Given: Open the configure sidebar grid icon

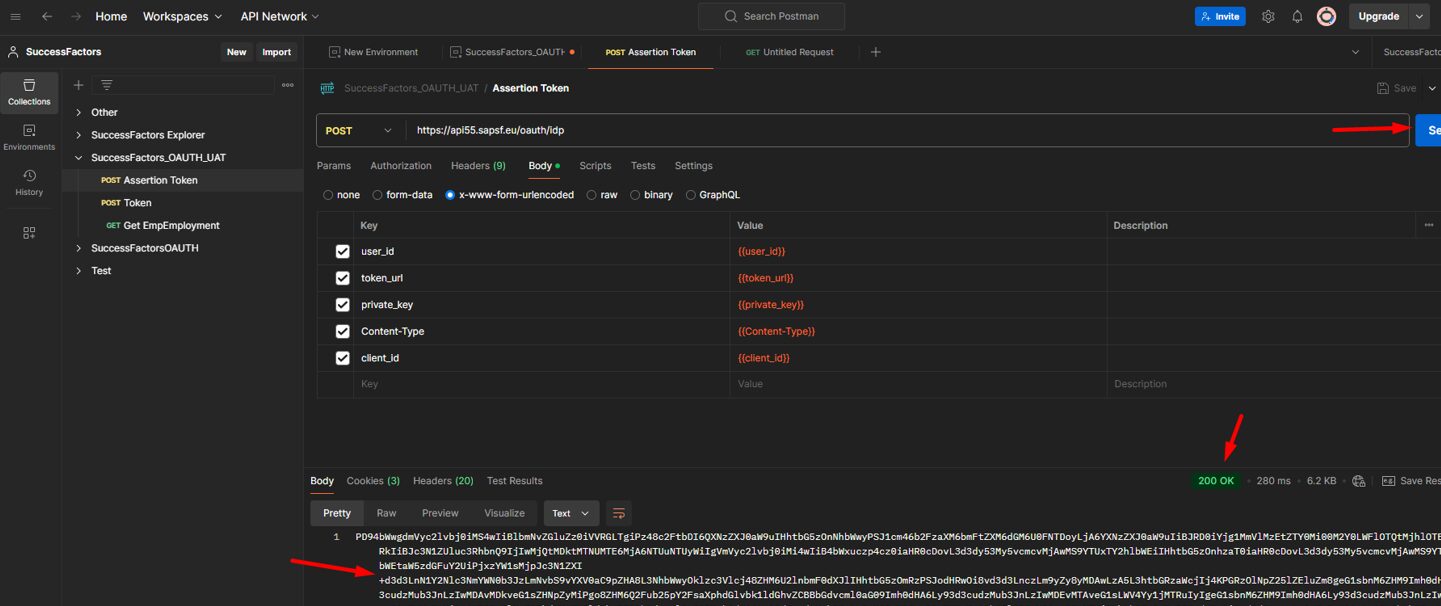Looking at the screenshot, I should click(29, 233).
